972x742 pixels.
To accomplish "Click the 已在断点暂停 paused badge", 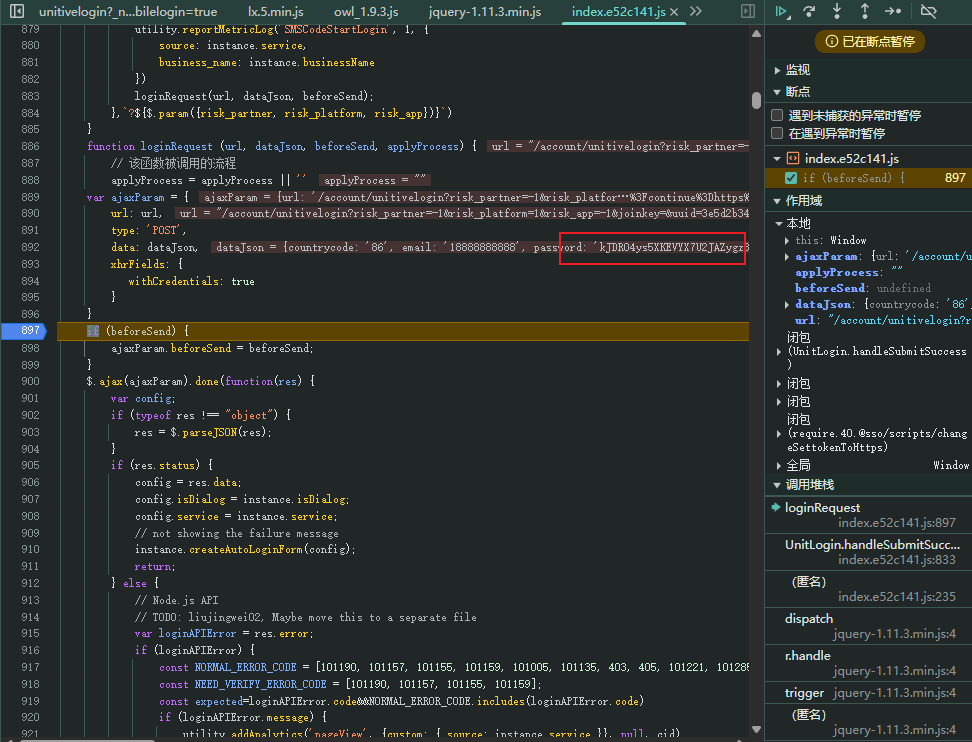I will pos(870,42).
